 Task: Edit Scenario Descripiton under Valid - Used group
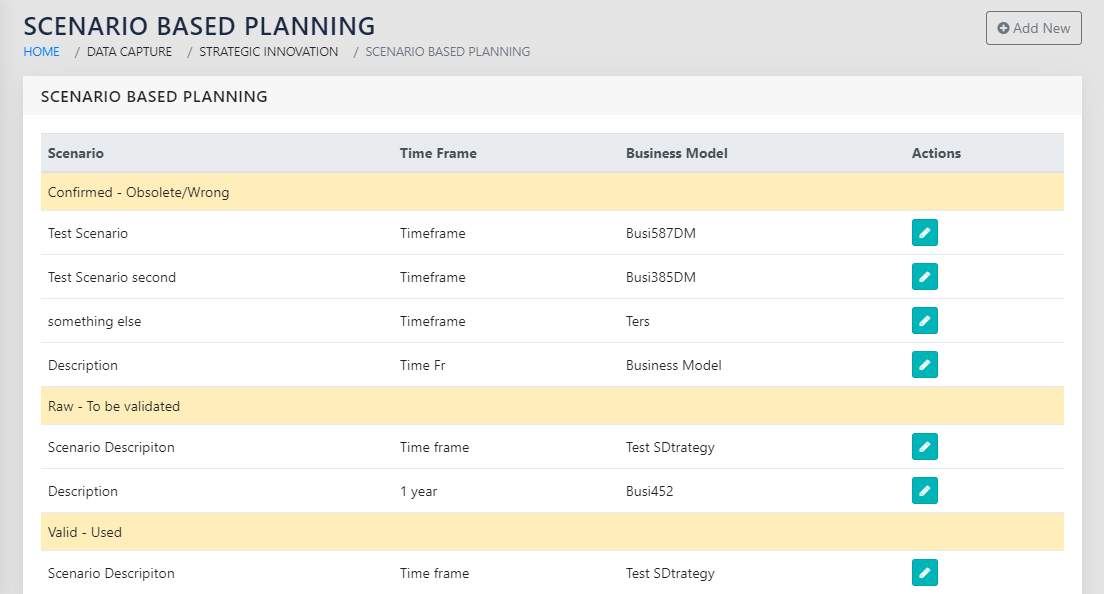pyautogui.click(x=924, y=573)
